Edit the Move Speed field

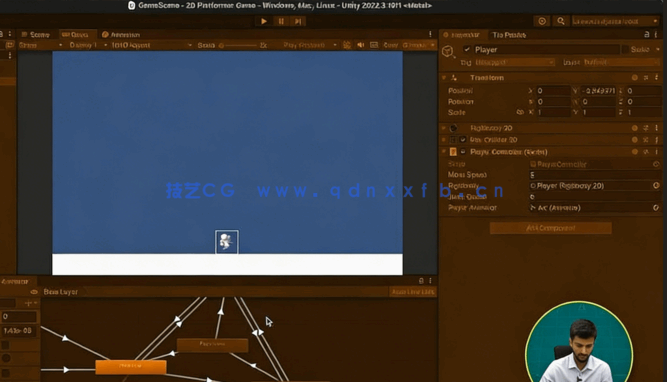595,175
